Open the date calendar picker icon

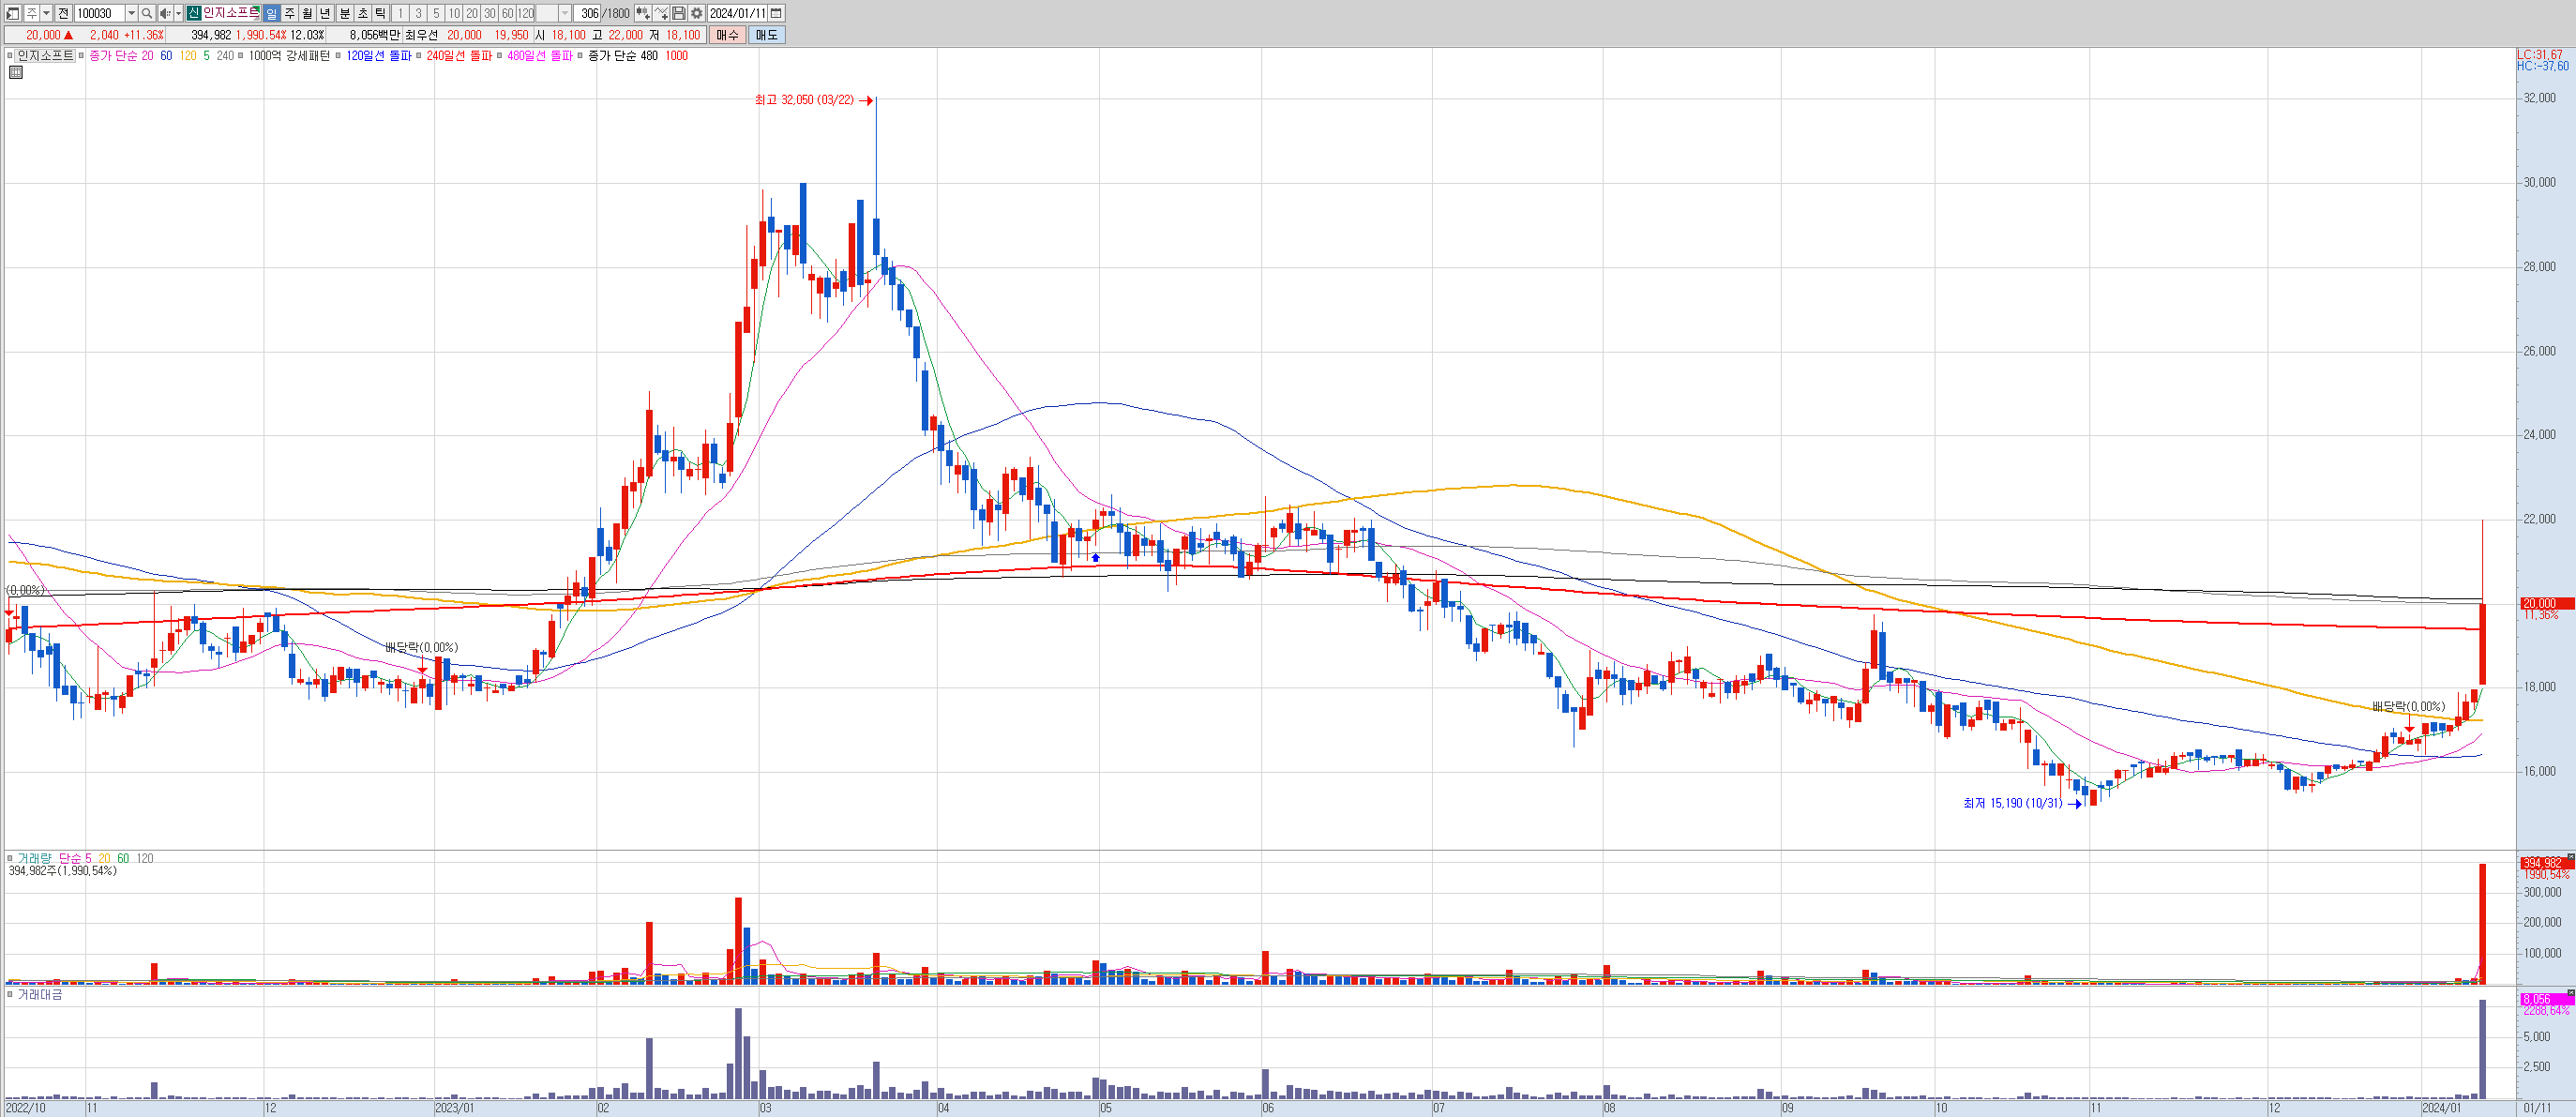pyautogui.click(x=776, y=13)
